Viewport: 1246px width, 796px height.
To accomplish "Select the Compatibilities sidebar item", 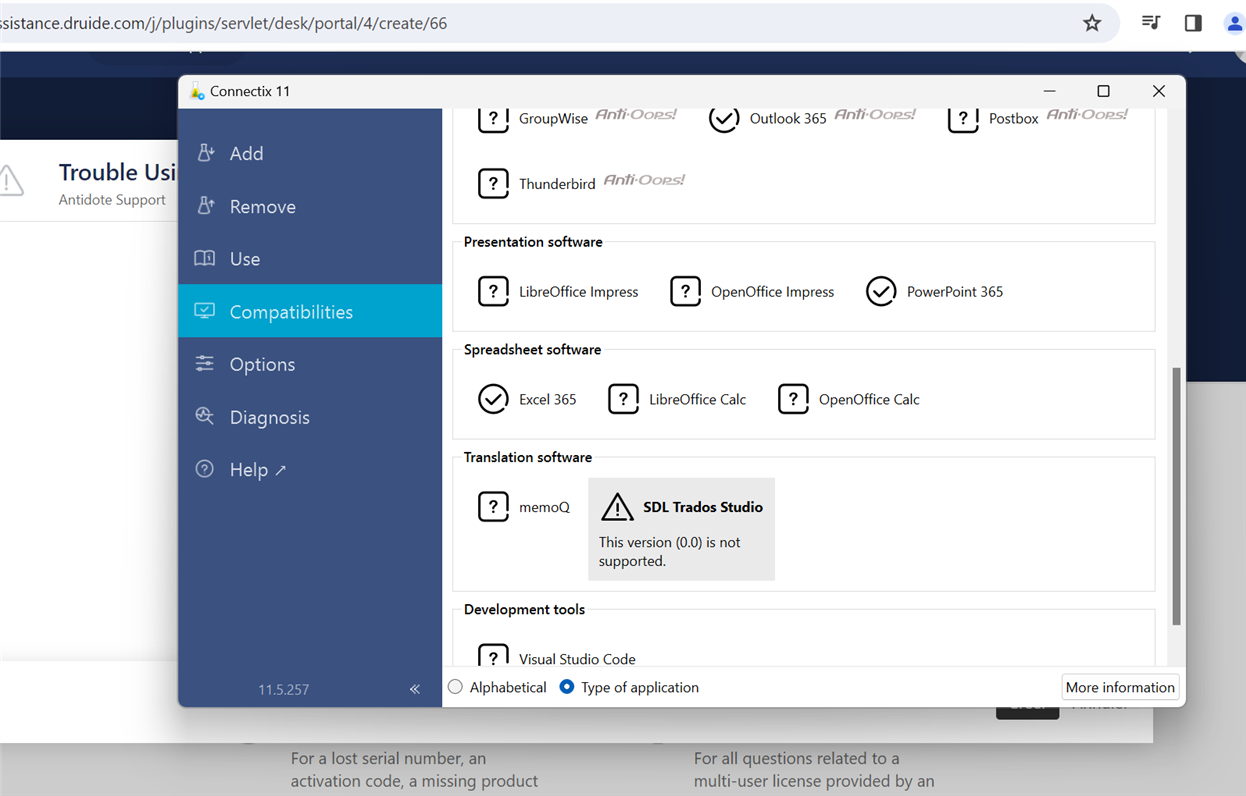I will coord(310,311).
